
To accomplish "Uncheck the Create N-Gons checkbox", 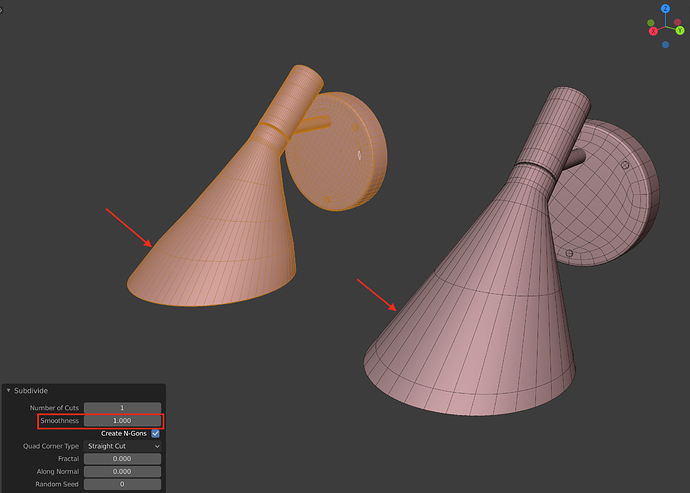I will point(155,433).
